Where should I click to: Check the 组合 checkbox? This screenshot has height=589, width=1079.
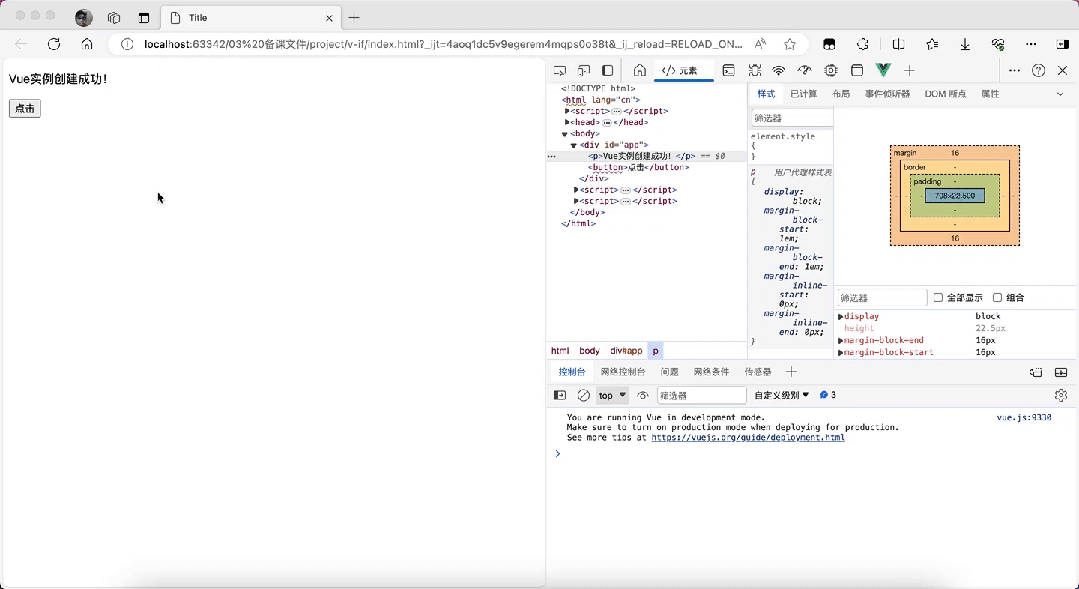pos(997,297)
